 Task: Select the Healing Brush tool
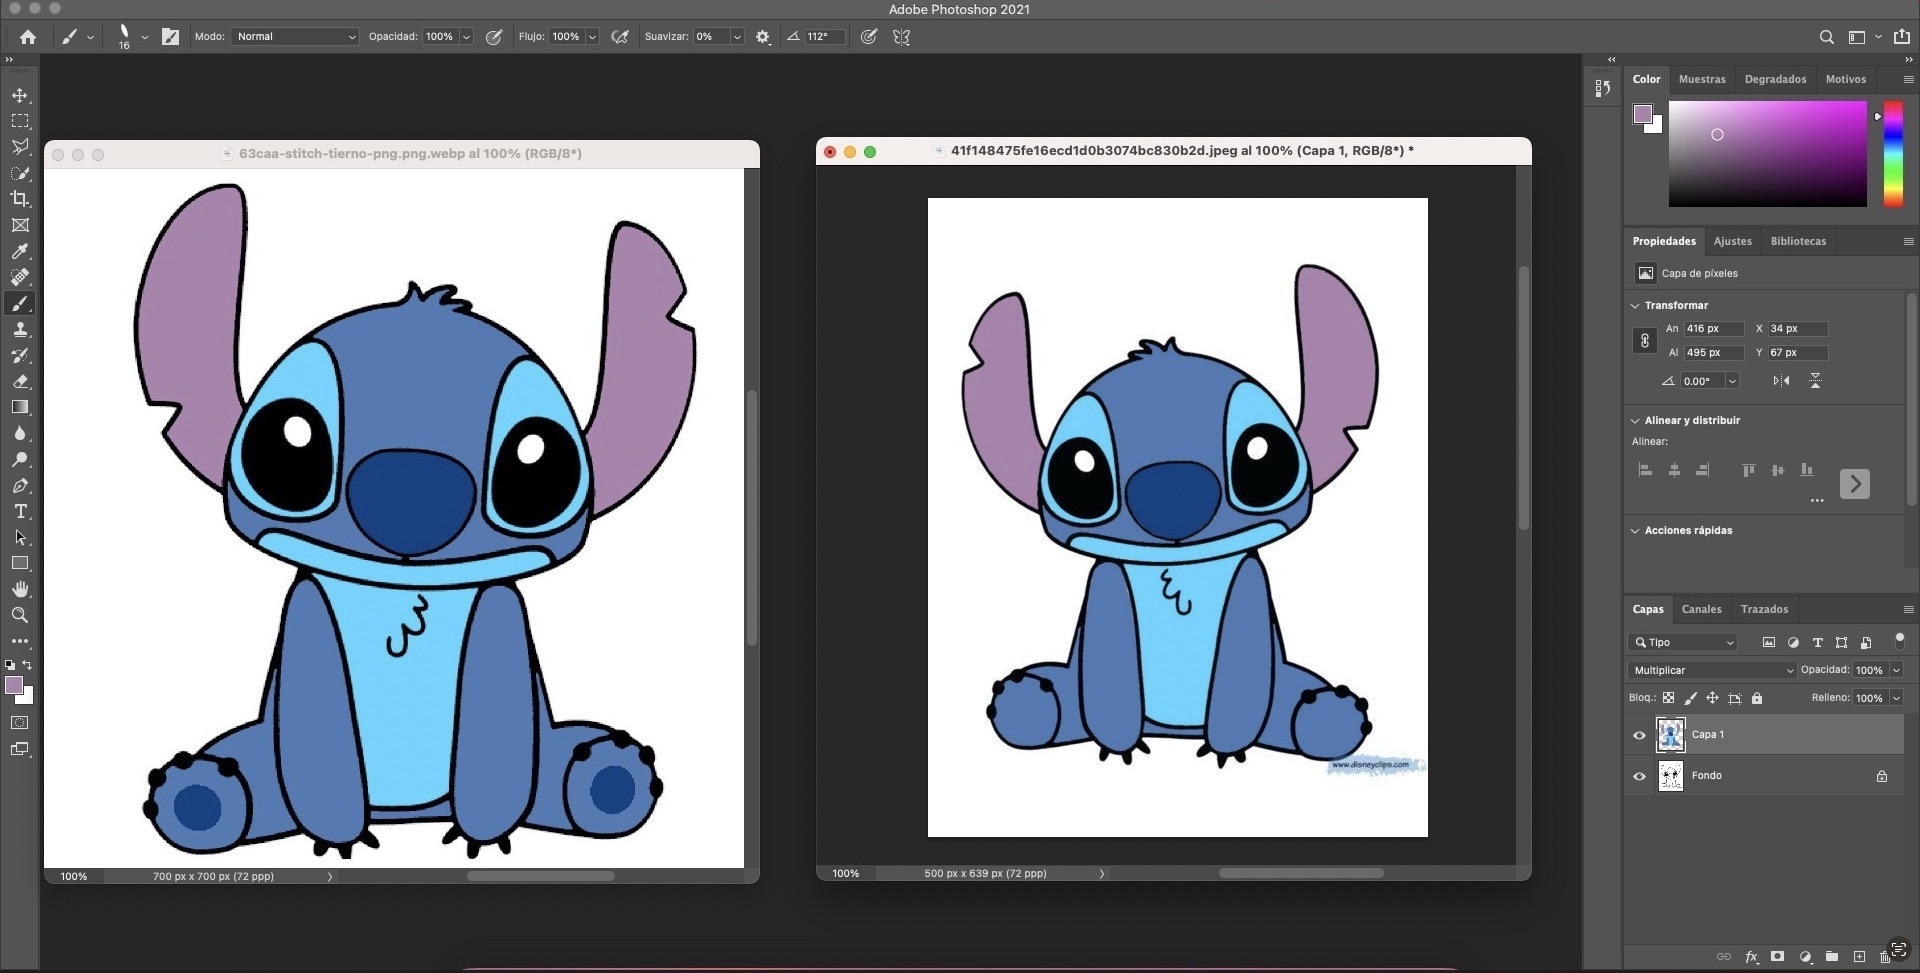(20, 277)
